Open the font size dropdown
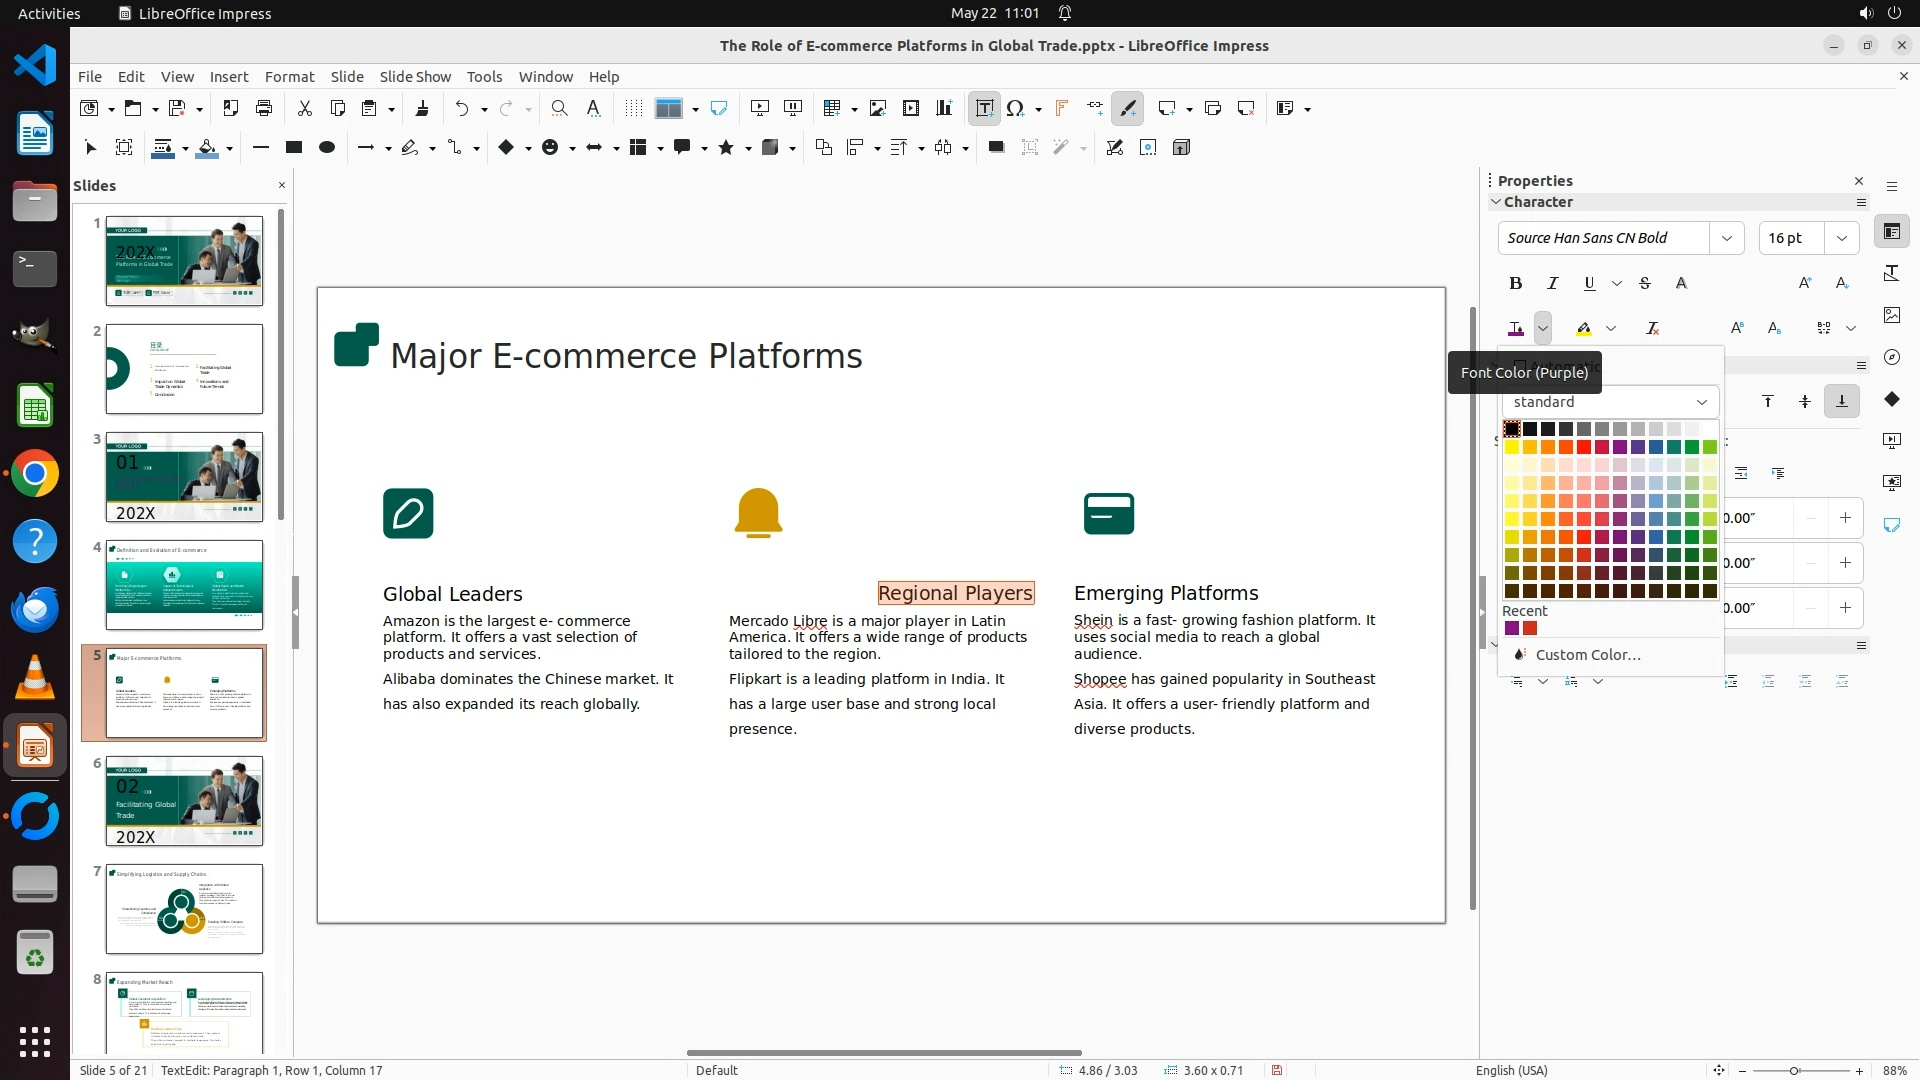This screenshot has height=1080, width=1920. point(1841,238)
